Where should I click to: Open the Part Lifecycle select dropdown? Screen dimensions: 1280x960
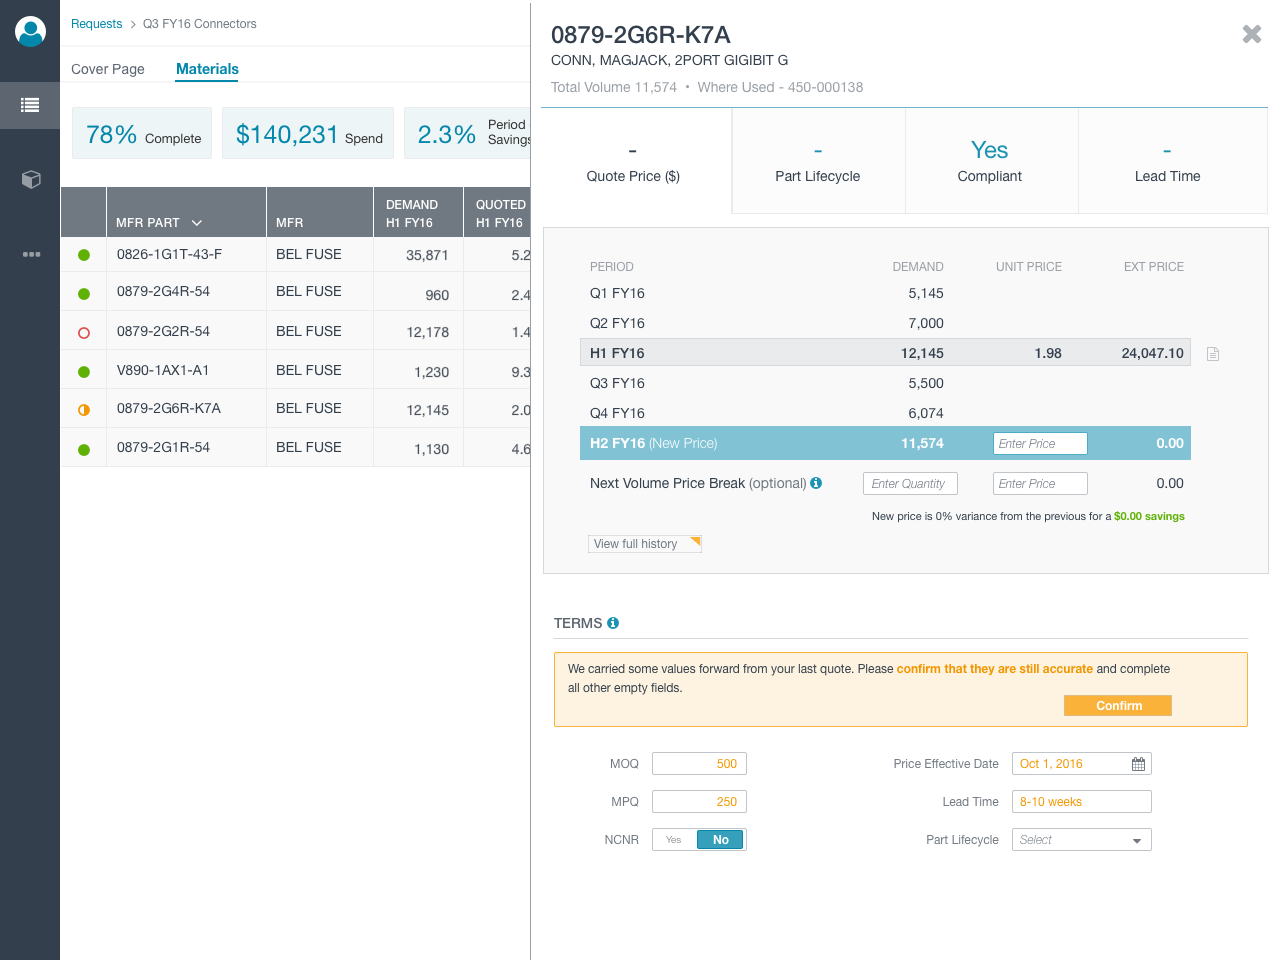1081,840
